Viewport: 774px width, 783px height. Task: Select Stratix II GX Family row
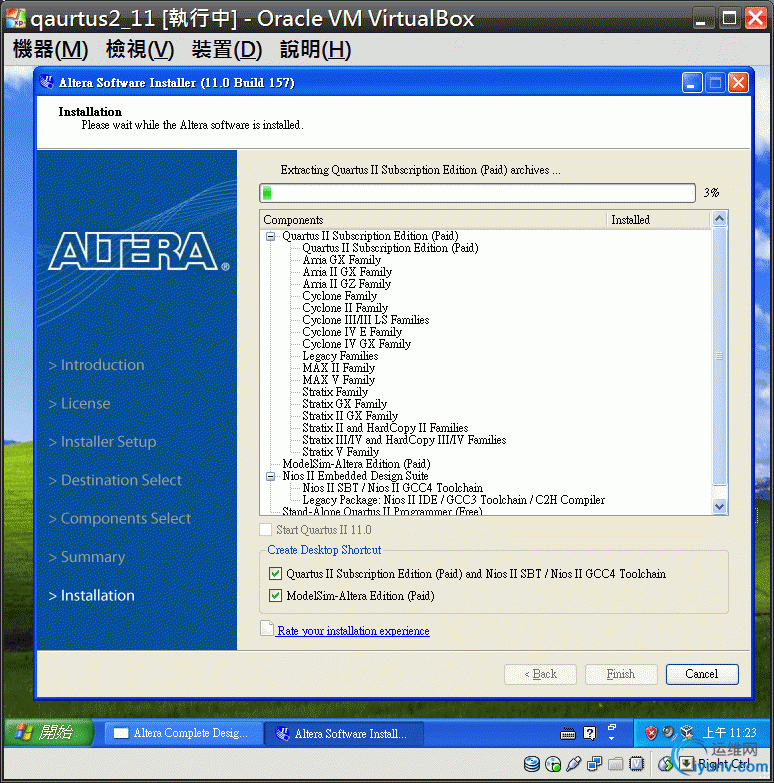(x=350, y=415)
